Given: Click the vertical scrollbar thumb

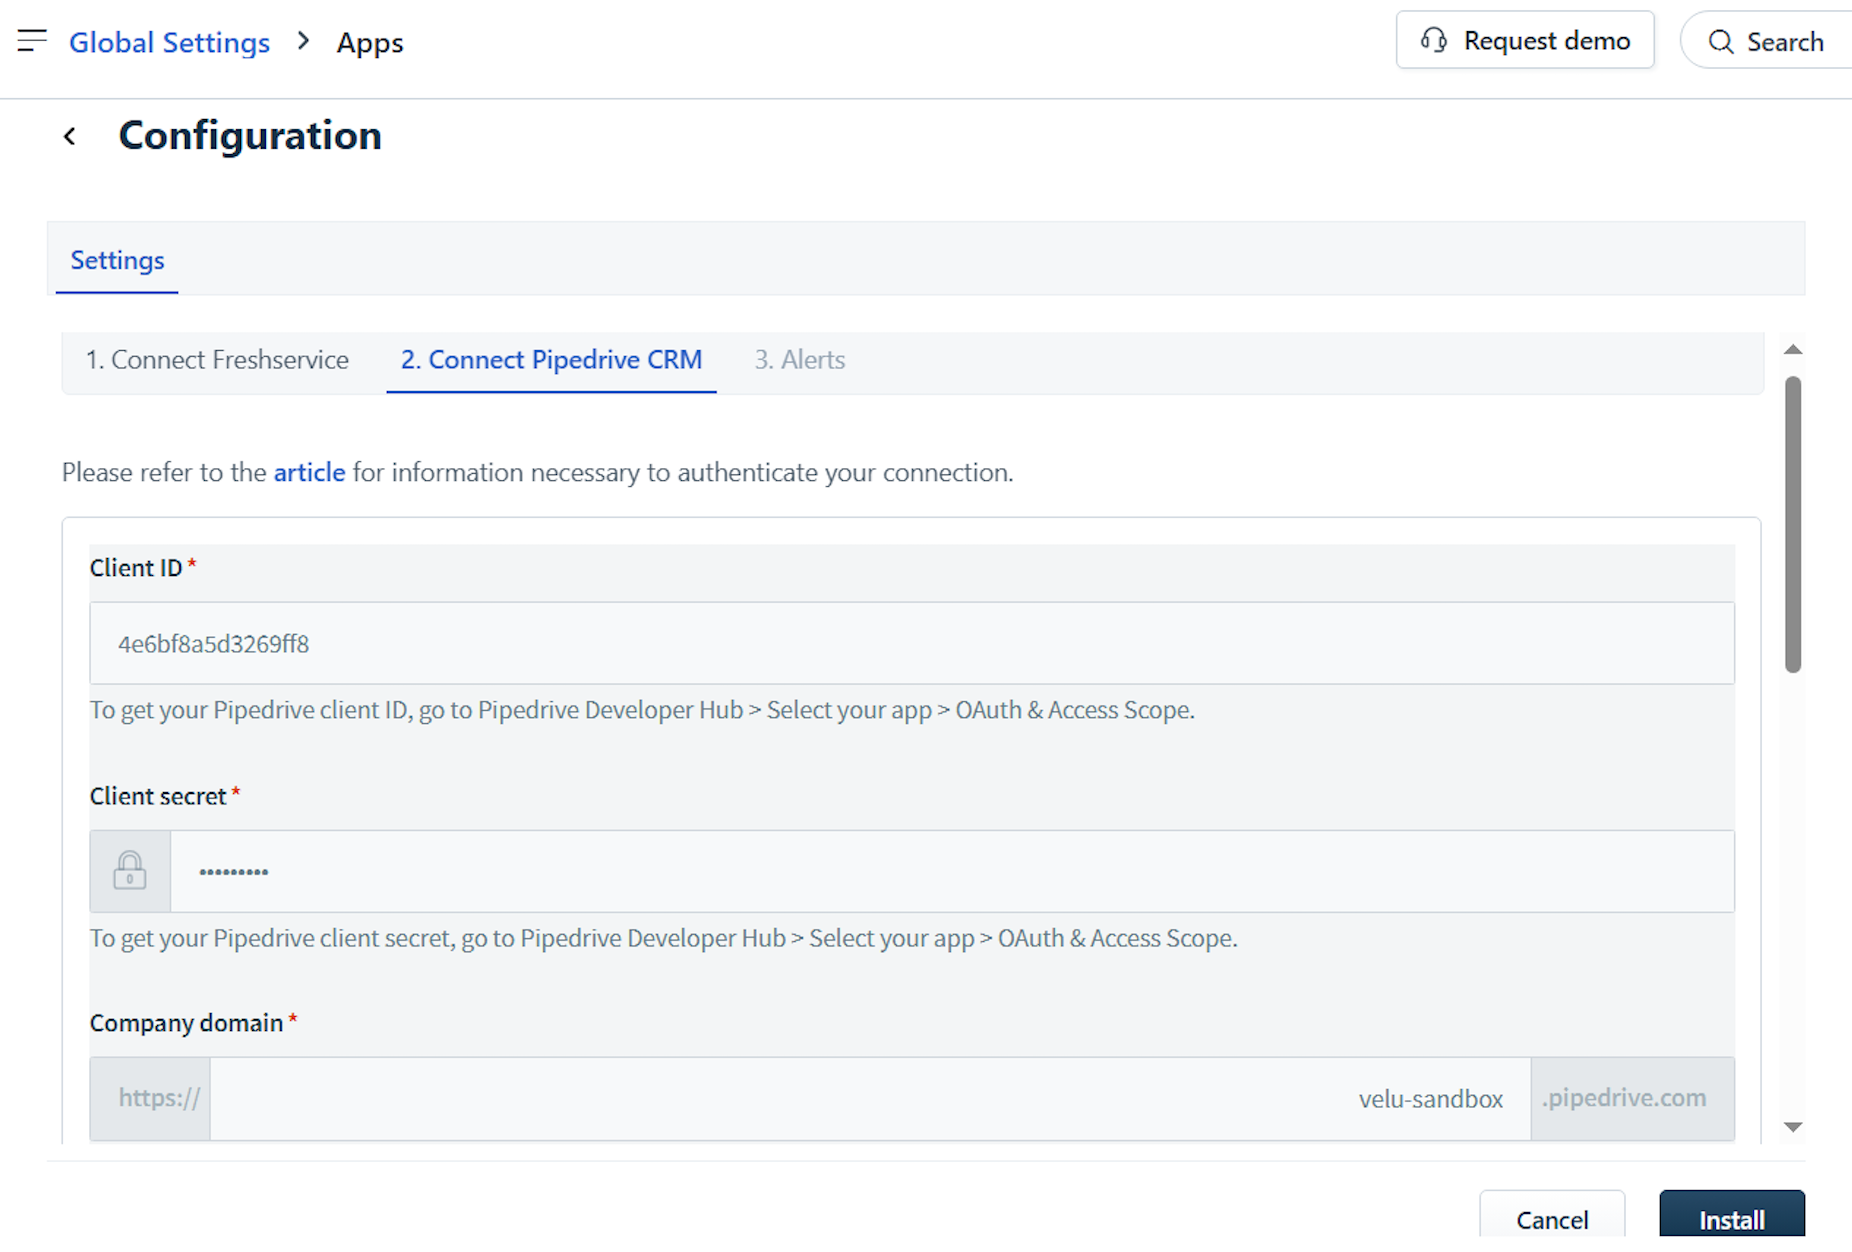Looking at the screenshot, I should click(1793, 524).
